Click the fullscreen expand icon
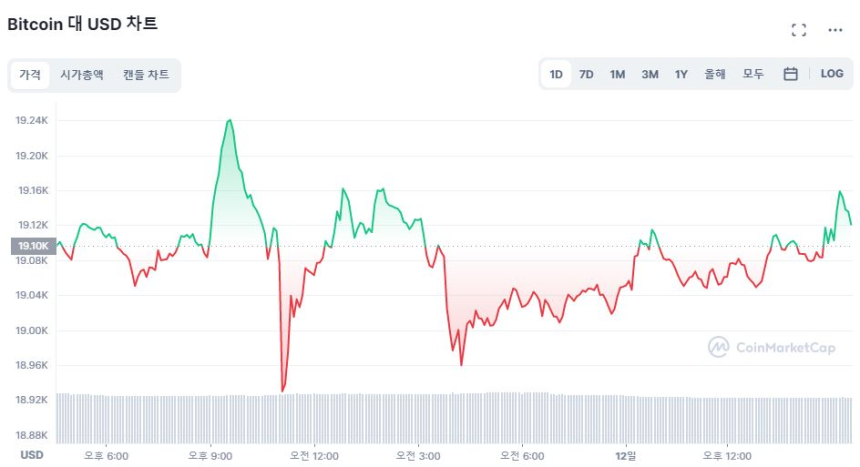The height and width of the screenshot is (467, 860). [x=798, y=30]
